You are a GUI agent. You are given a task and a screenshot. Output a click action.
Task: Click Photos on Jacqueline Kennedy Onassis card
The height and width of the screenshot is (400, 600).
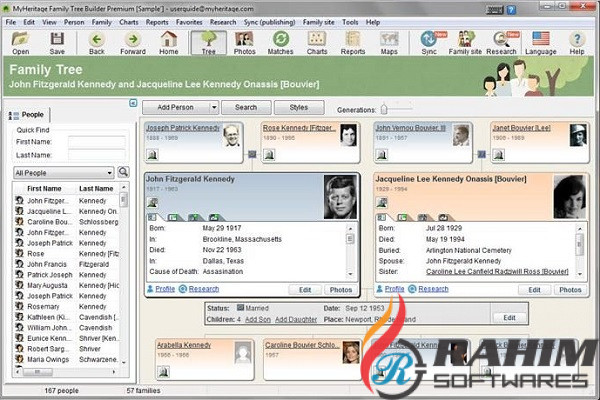click(x=570, y=290)
